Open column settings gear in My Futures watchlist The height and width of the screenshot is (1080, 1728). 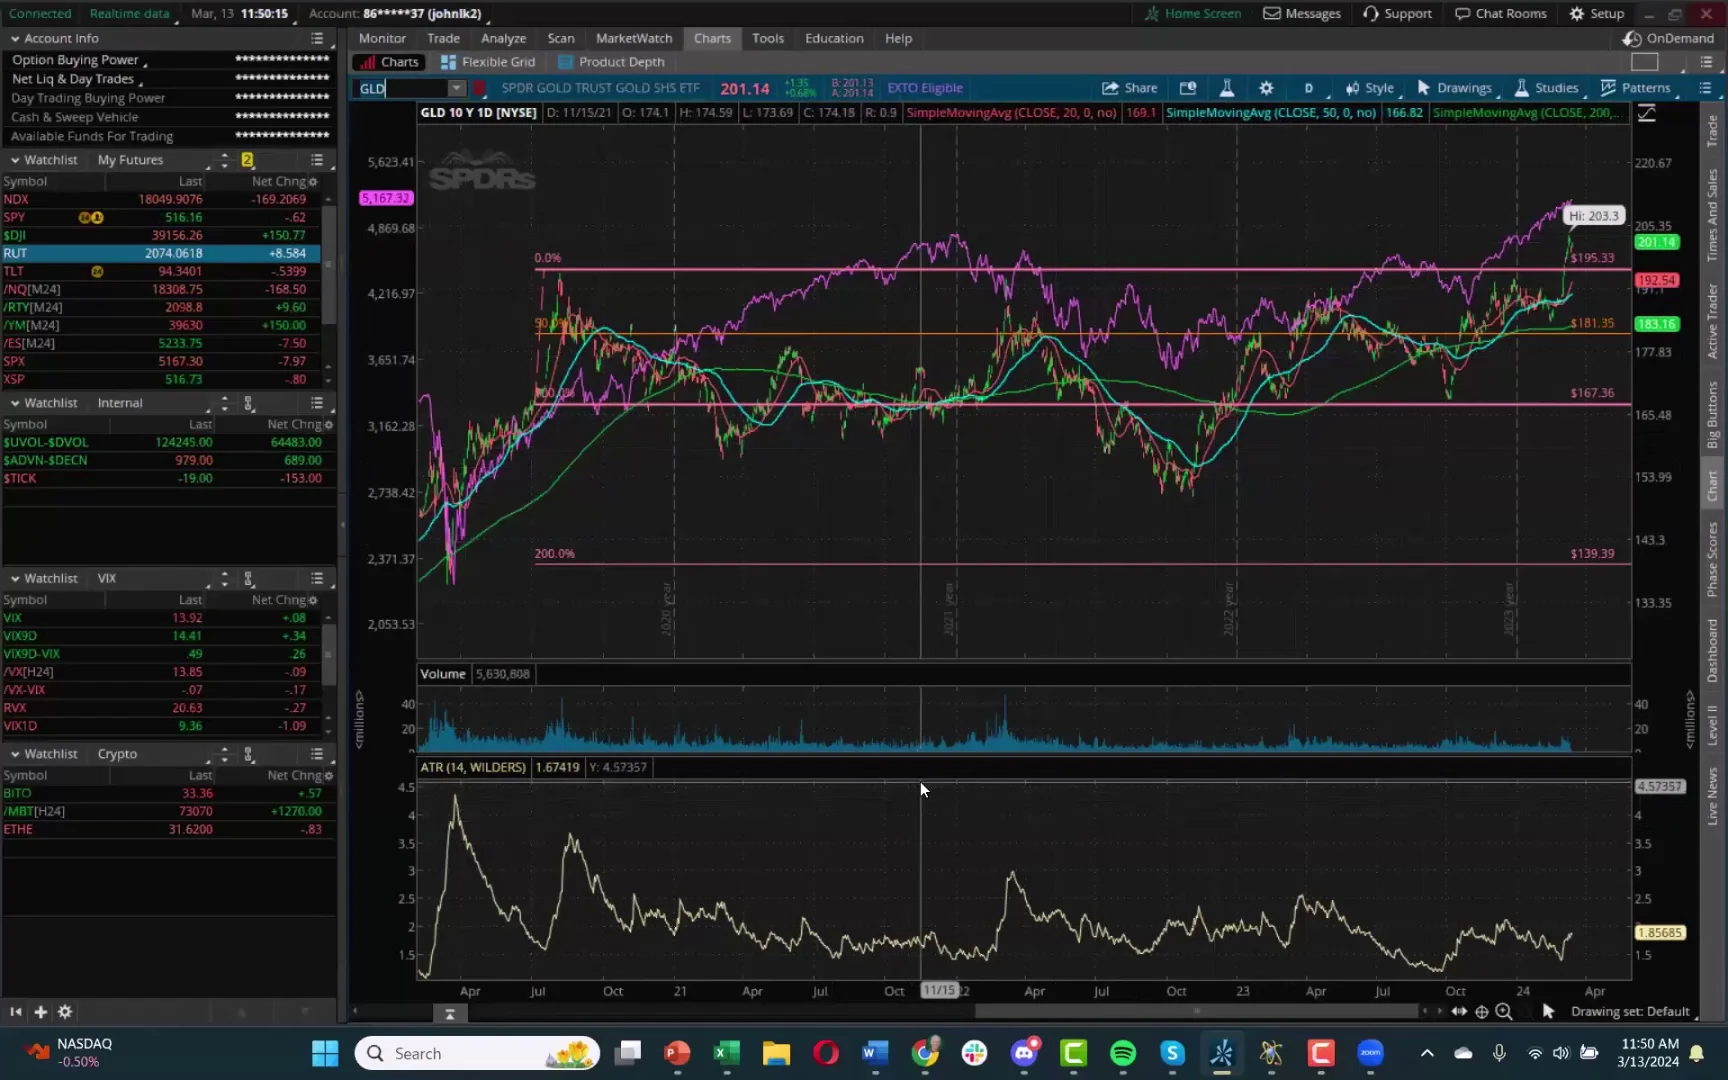point(313,182)
